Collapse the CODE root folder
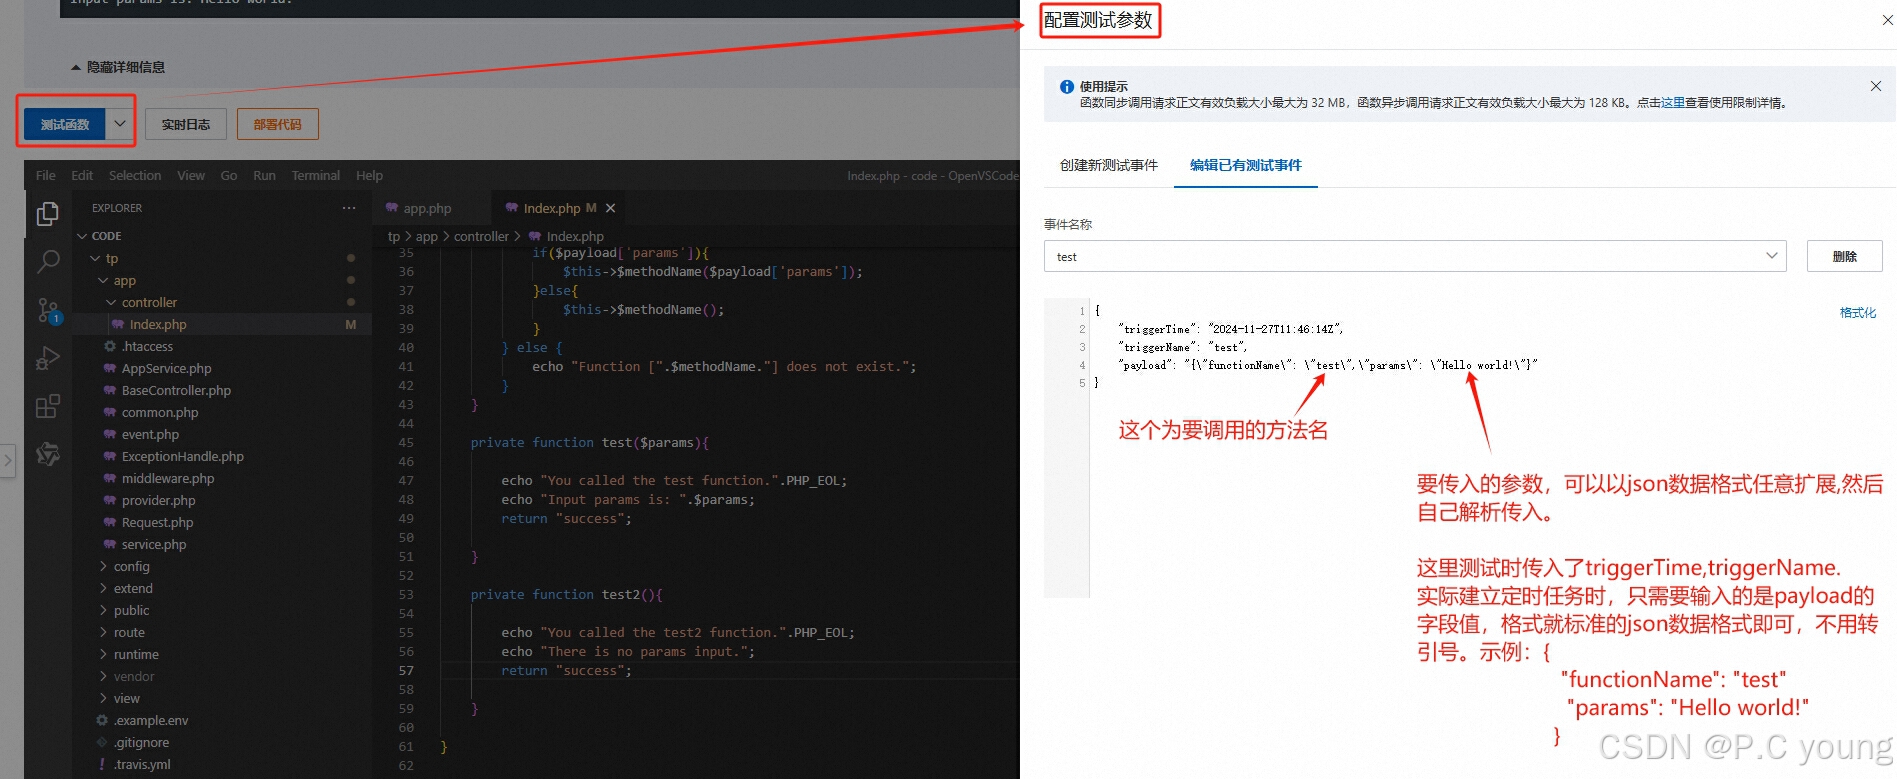The width and height of the screenshot is (1897, 779). coord(99,236)
